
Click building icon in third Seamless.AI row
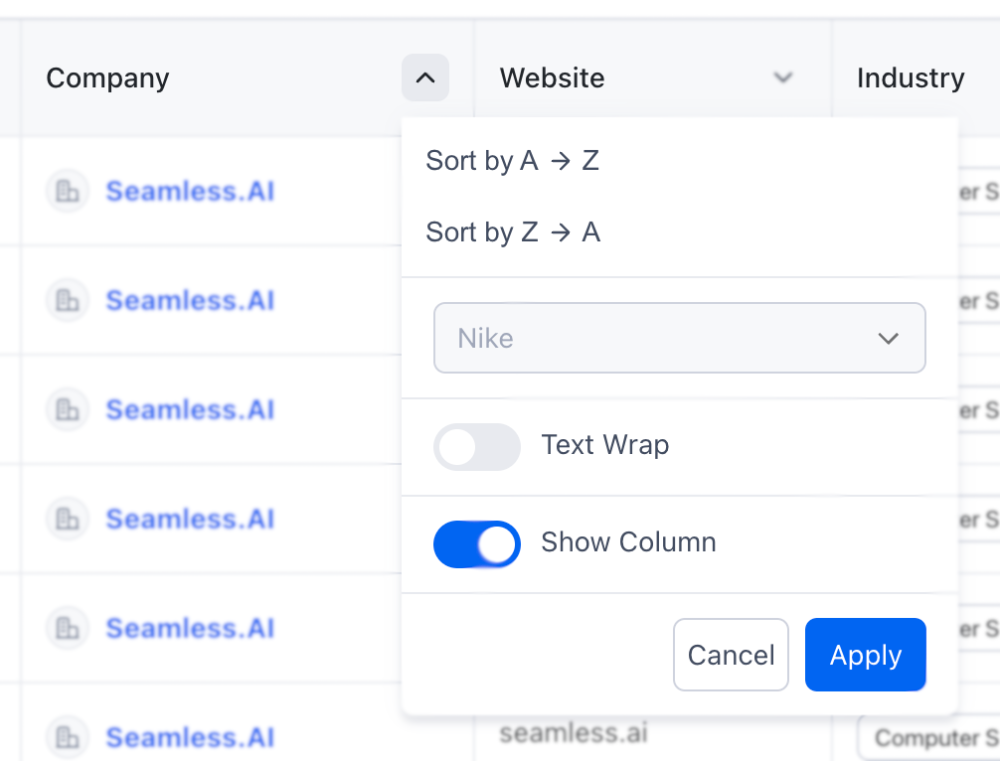point(67,409)
